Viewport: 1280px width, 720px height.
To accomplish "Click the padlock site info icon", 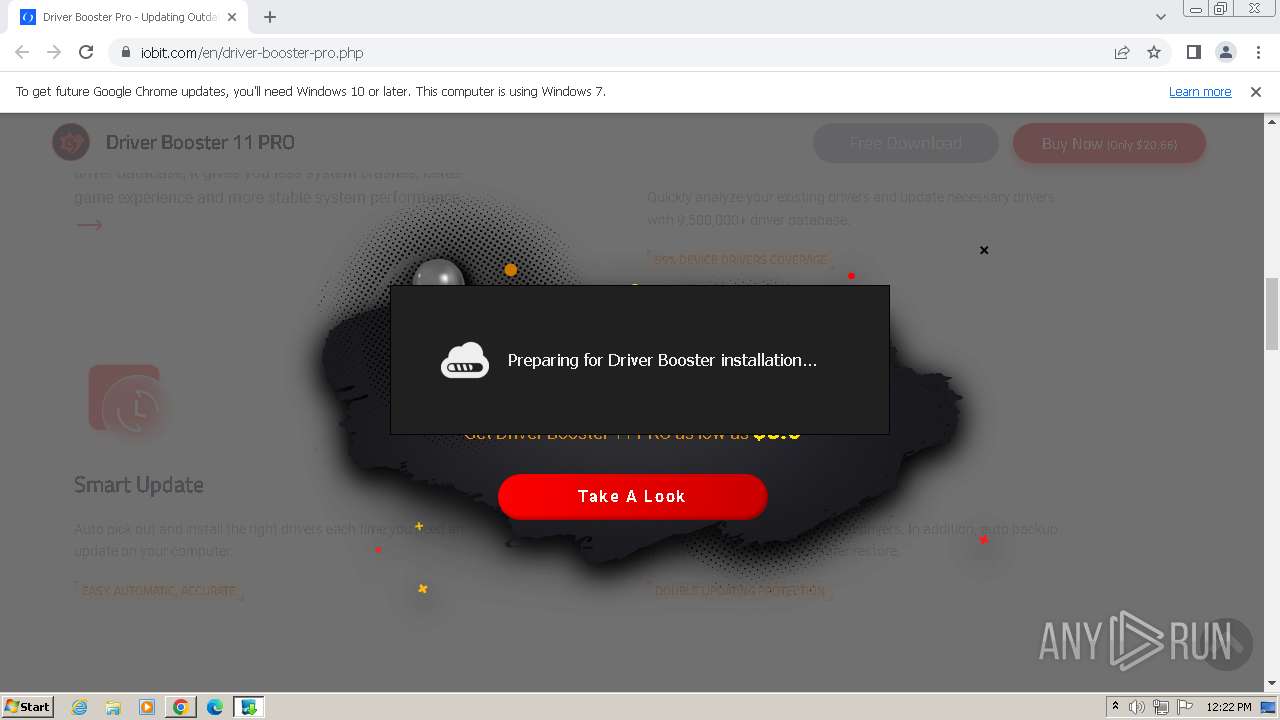I will point(126,53).
